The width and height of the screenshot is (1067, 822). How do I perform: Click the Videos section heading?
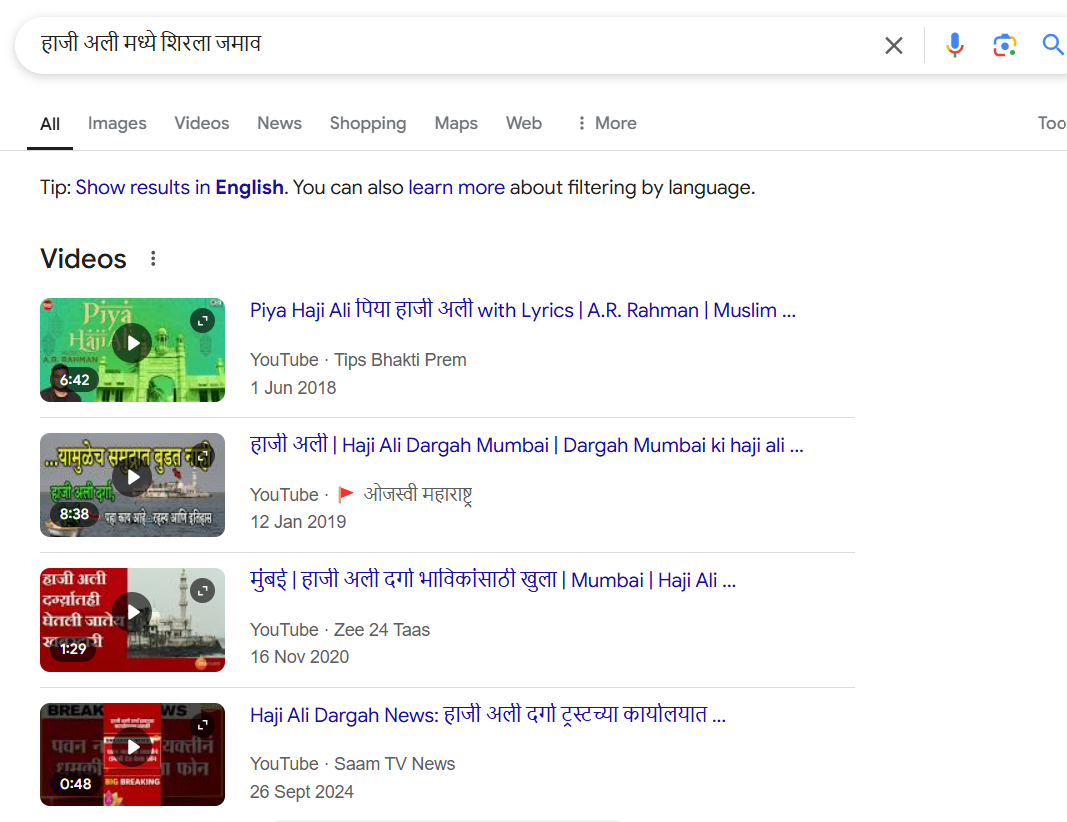[83, 259]
